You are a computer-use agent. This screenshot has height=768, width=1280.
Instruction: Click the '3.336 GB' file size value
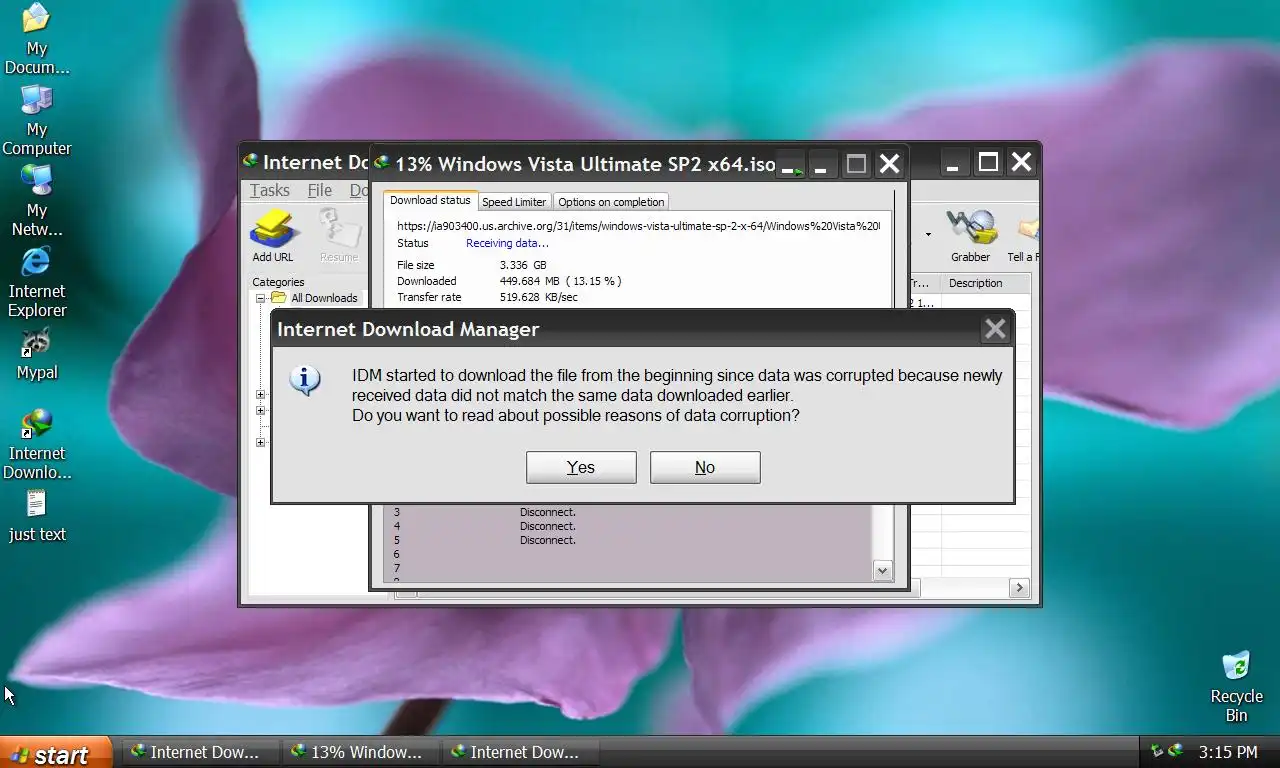523,265
